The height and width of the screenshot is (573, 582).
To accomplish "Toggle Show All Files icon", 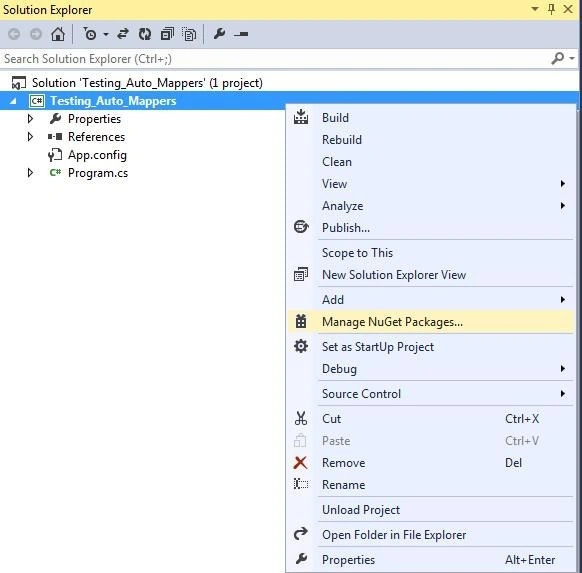I will coord(189,34).
